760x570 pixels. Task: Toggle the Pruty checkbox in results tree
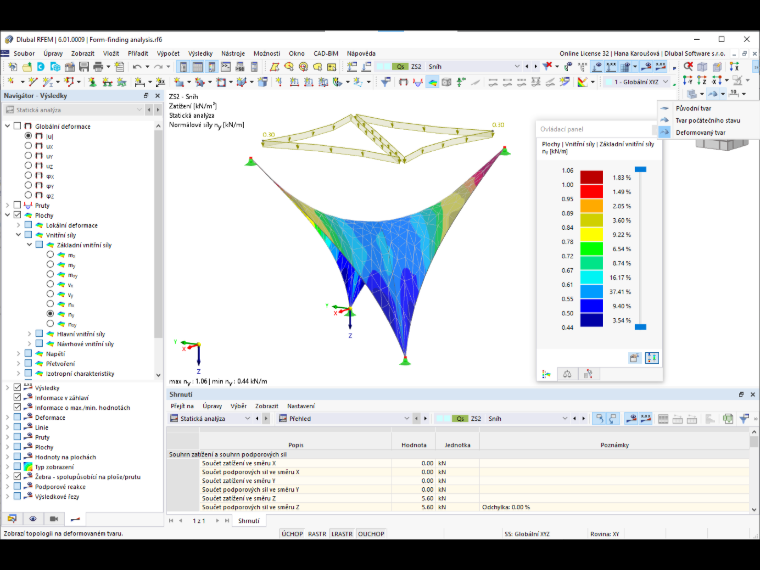[17, 206]
